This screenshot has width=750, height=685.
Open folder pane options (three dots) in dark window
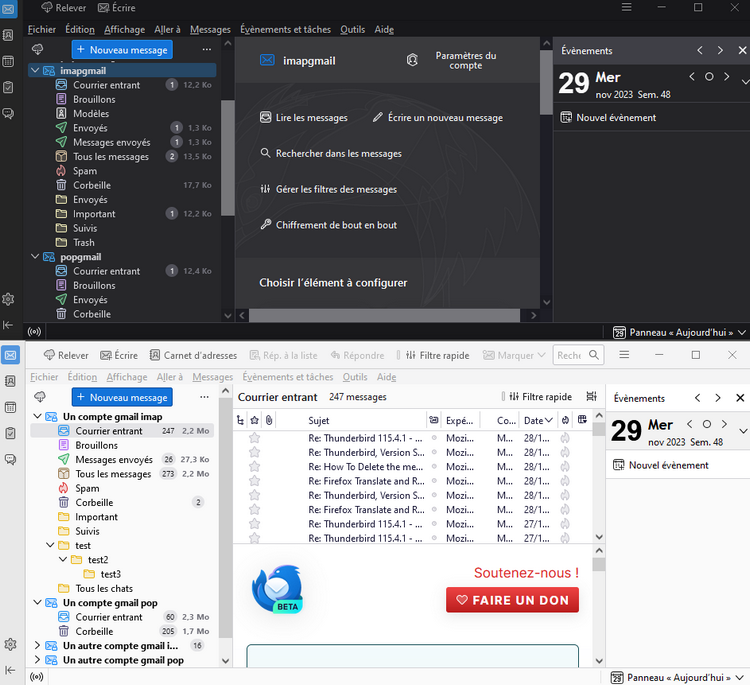[207, 49]
